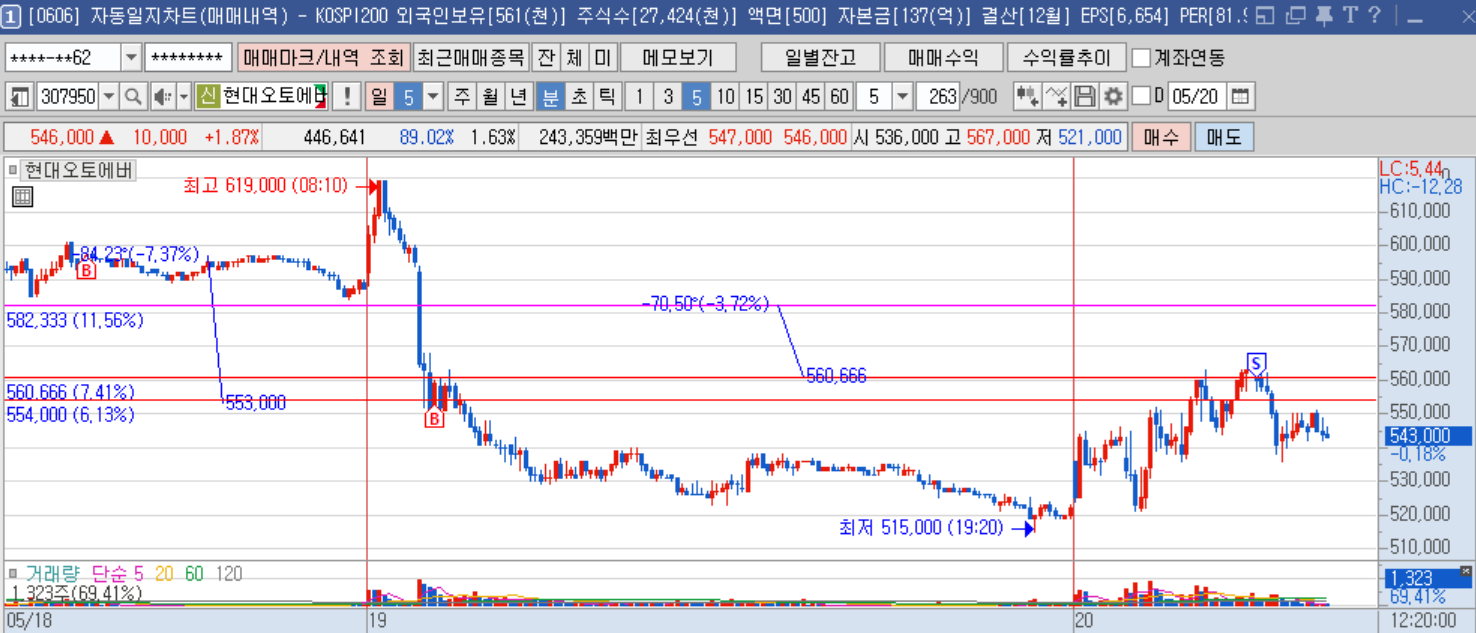Image resolution: width=1476 pixels, height=633 pixels.
Task: Switch to 분 minute chart mode
Action: (x=550, y=97)
